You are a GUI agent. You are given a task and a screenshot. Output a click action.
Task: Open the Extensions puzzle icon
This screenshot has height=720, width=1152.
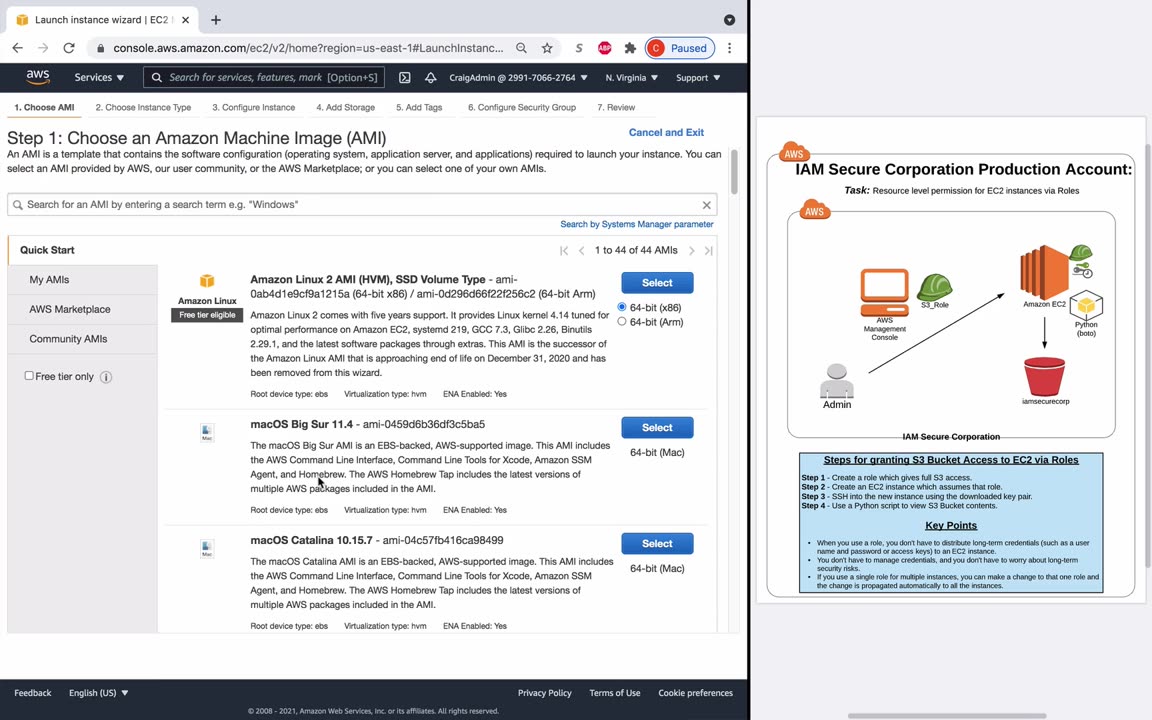click(x=630, y=48)
